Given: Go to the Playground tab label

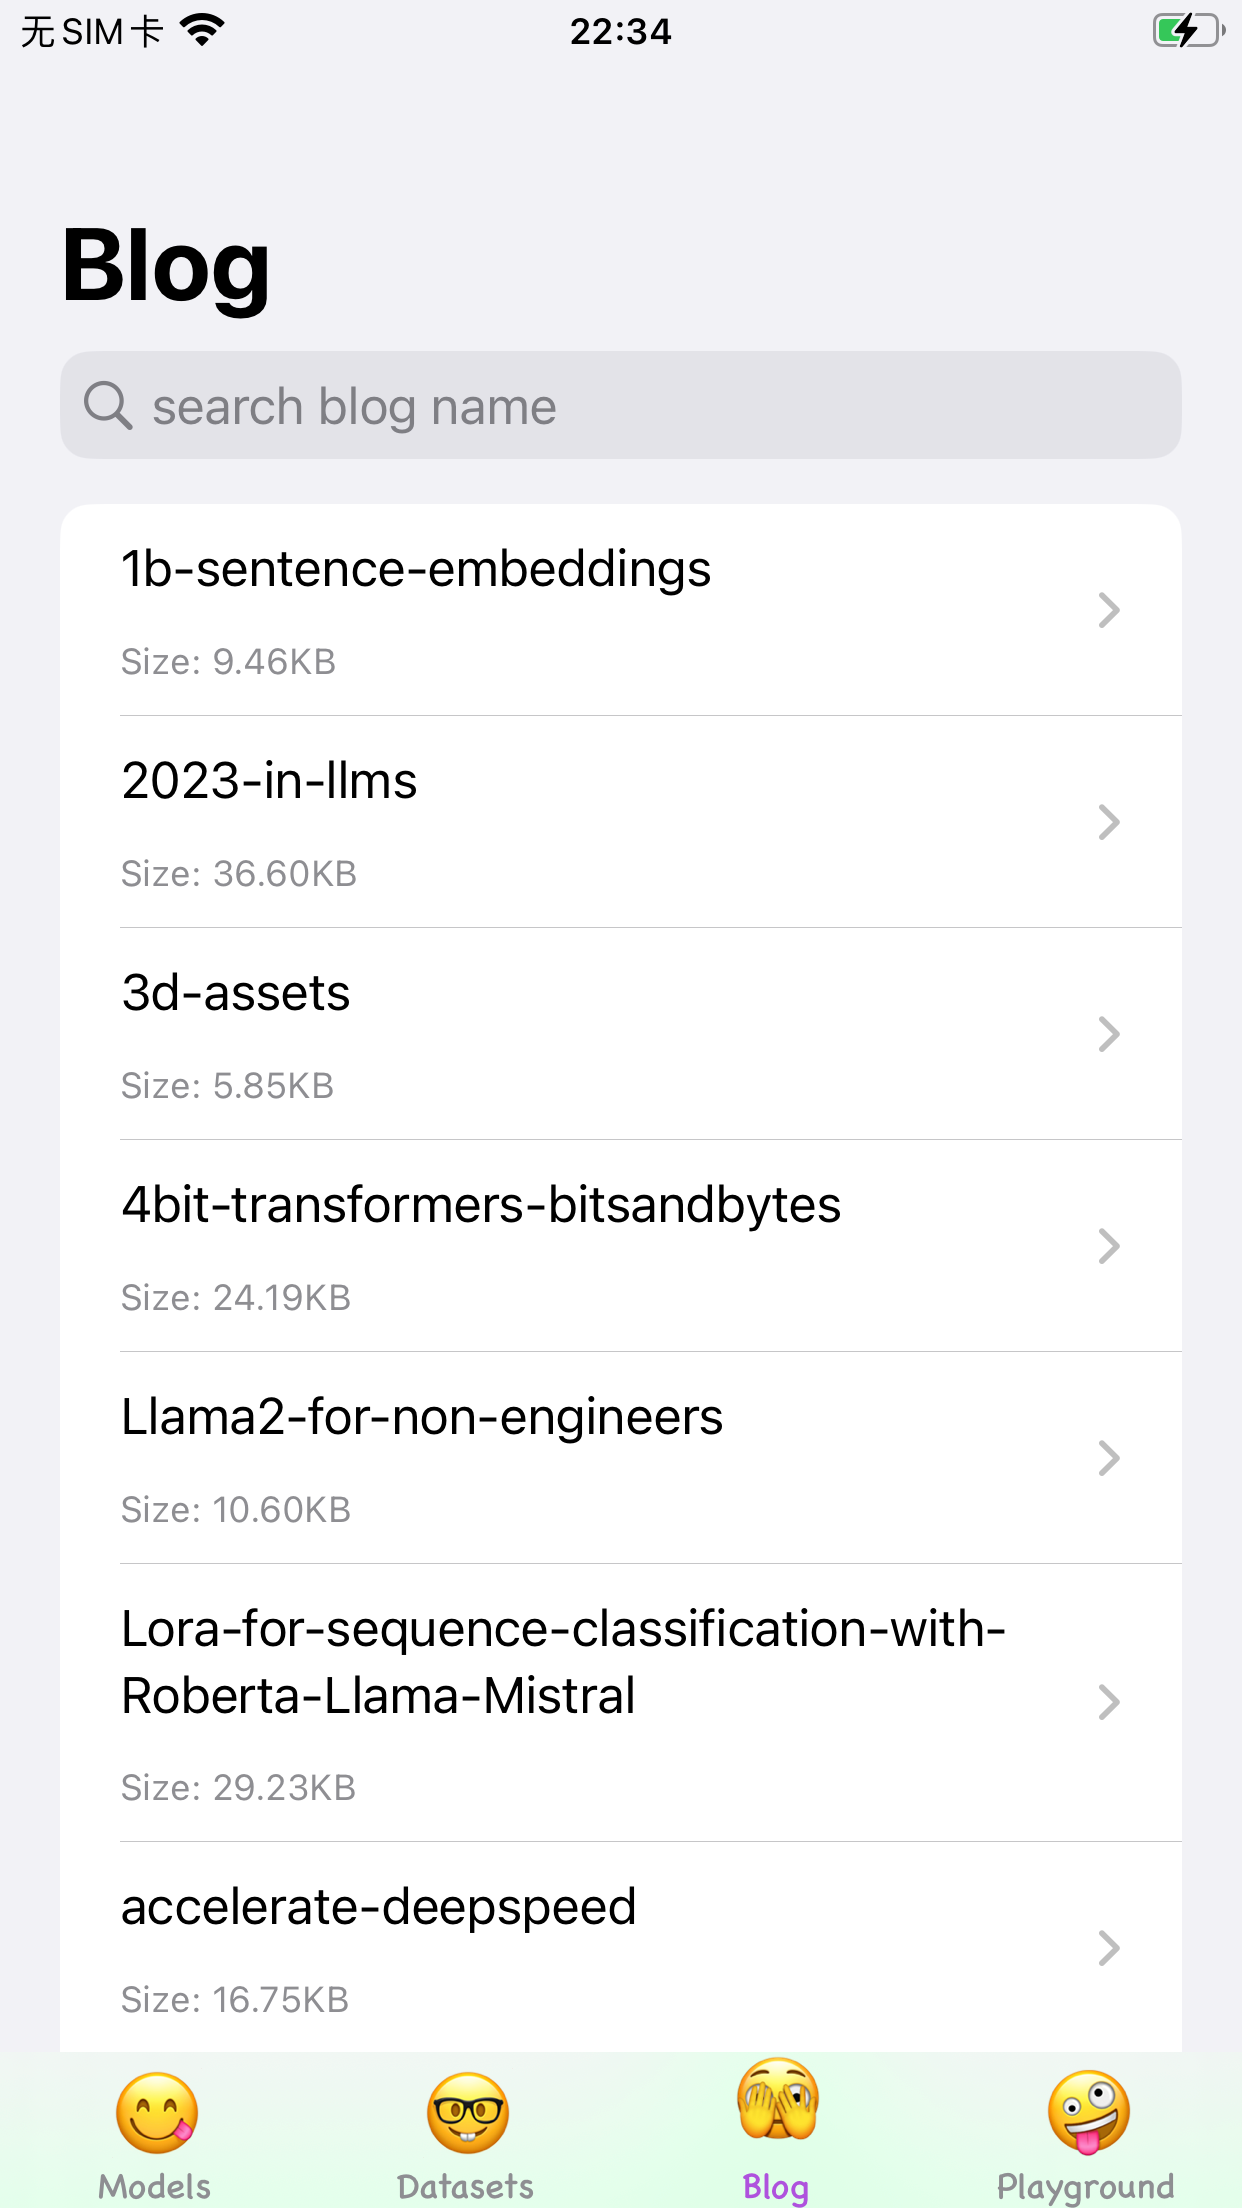Looking at the screenshot, I should coord(1086,2186).
